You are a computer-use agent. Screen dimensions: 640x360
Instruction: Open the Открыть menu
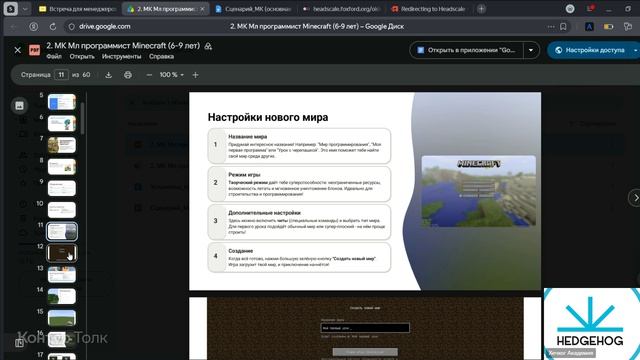tap(82, 56)
